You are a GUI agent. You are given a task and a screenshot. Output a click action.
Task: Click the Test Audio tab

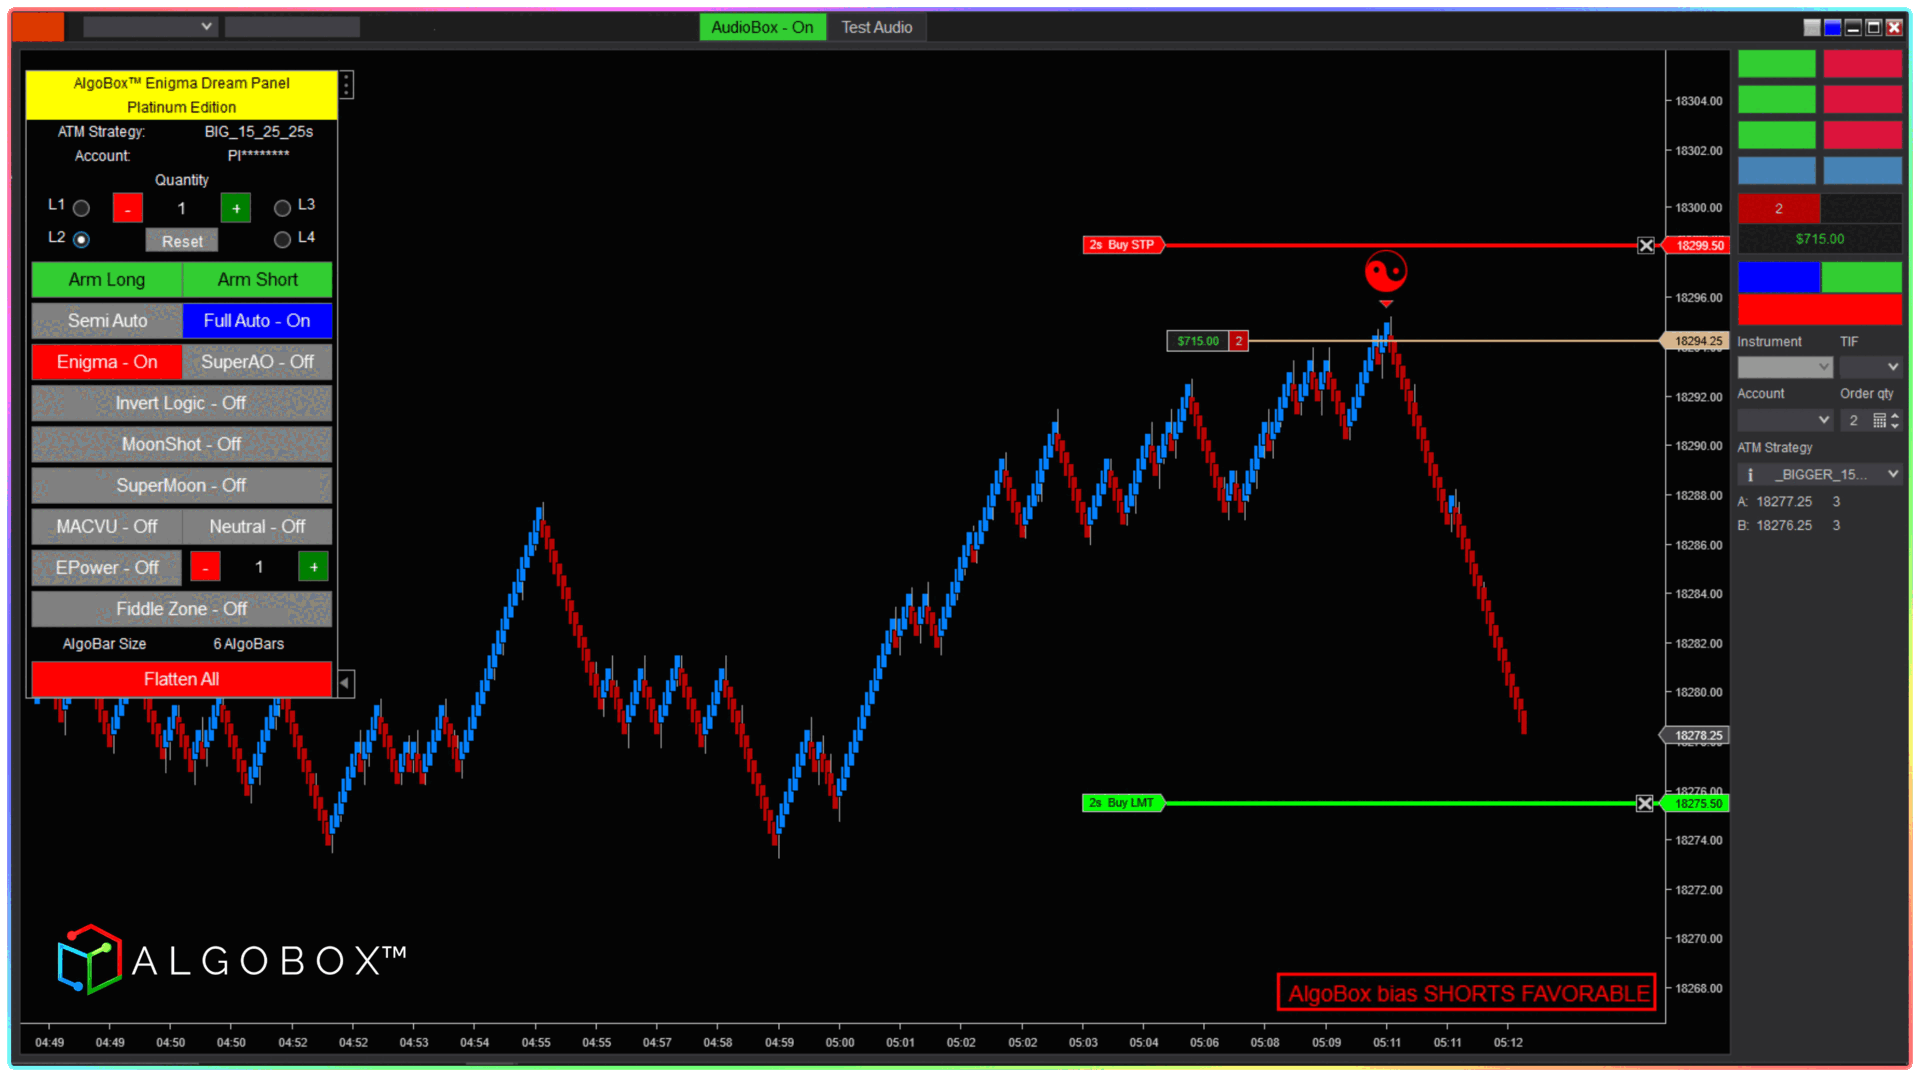click(876, 27)
